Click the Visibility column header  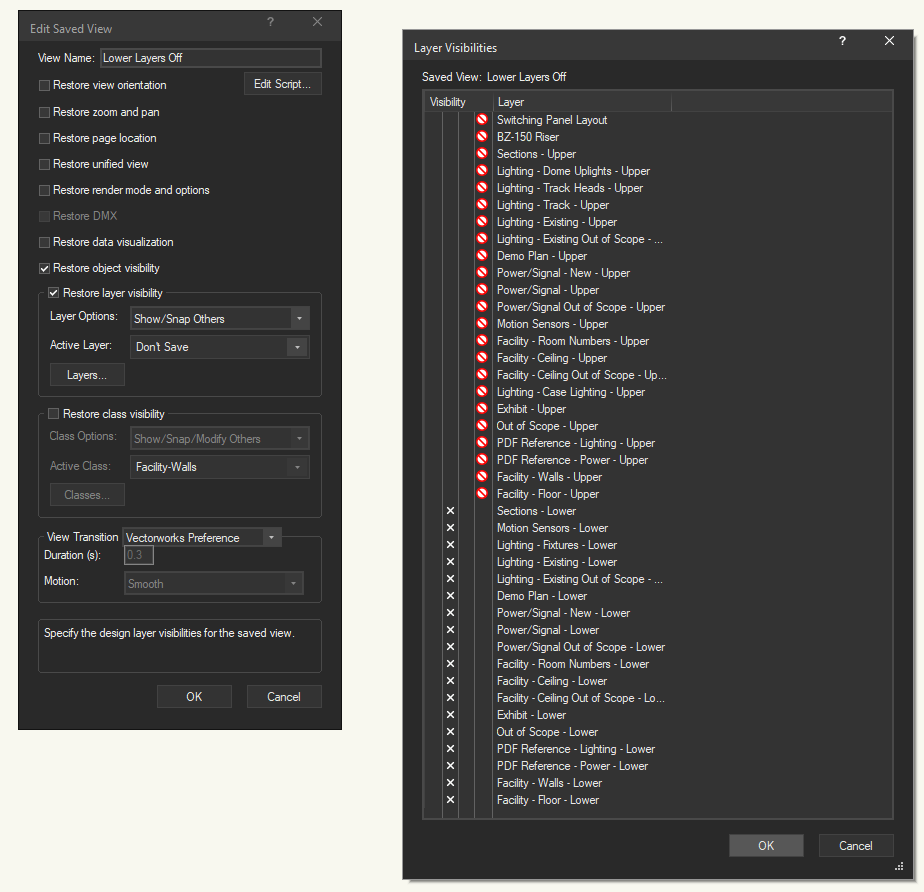coord(448,102)
